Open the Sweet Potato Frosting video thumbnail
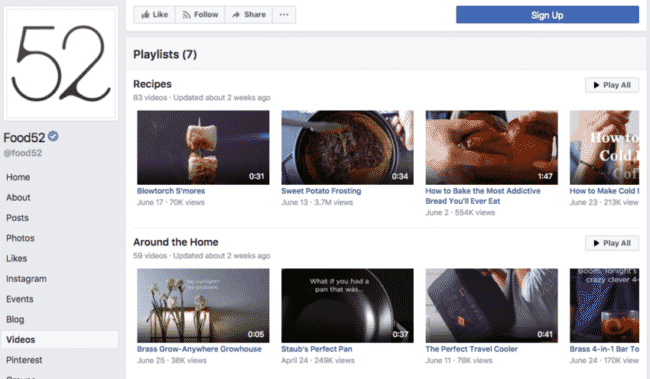The height and width of the screenshot is (379, 650). click(347, 147)
